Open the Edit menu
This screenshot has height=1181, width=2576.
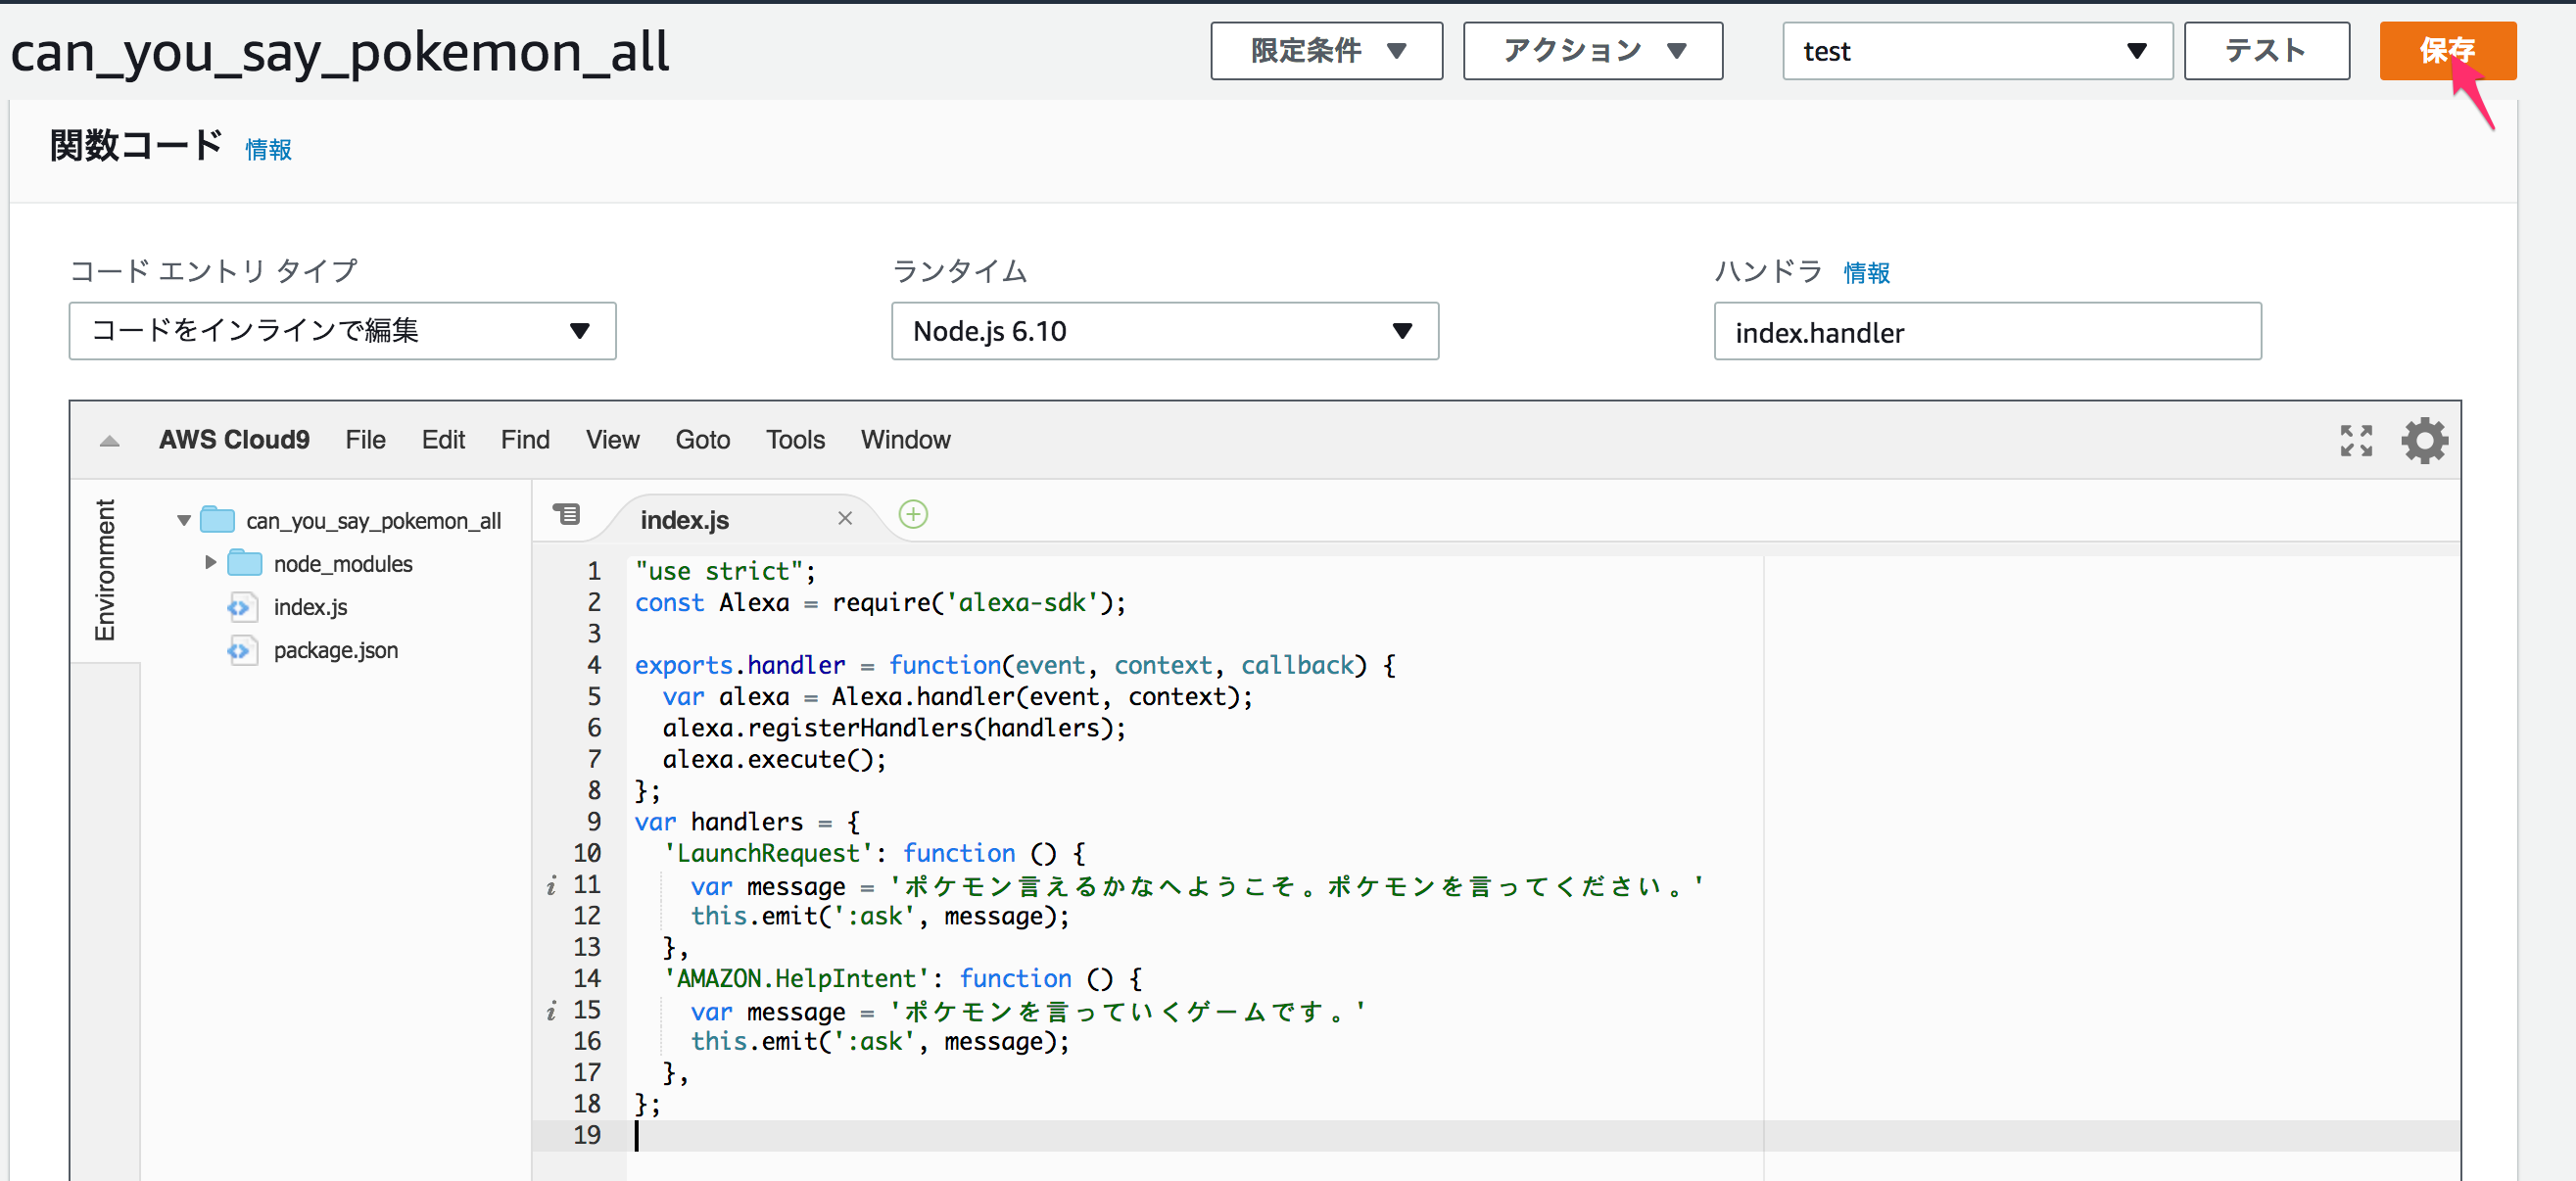point(443,440)
